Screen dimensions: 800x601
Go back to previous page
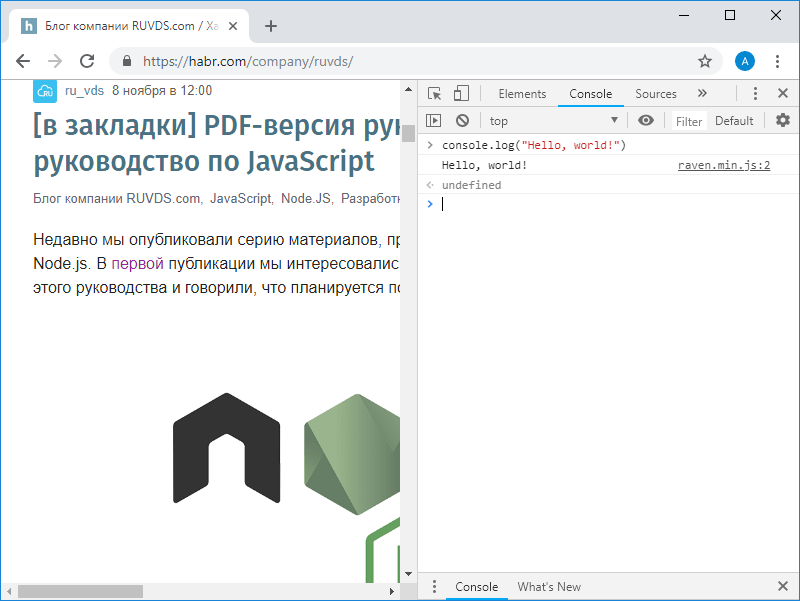pos(23,61)
